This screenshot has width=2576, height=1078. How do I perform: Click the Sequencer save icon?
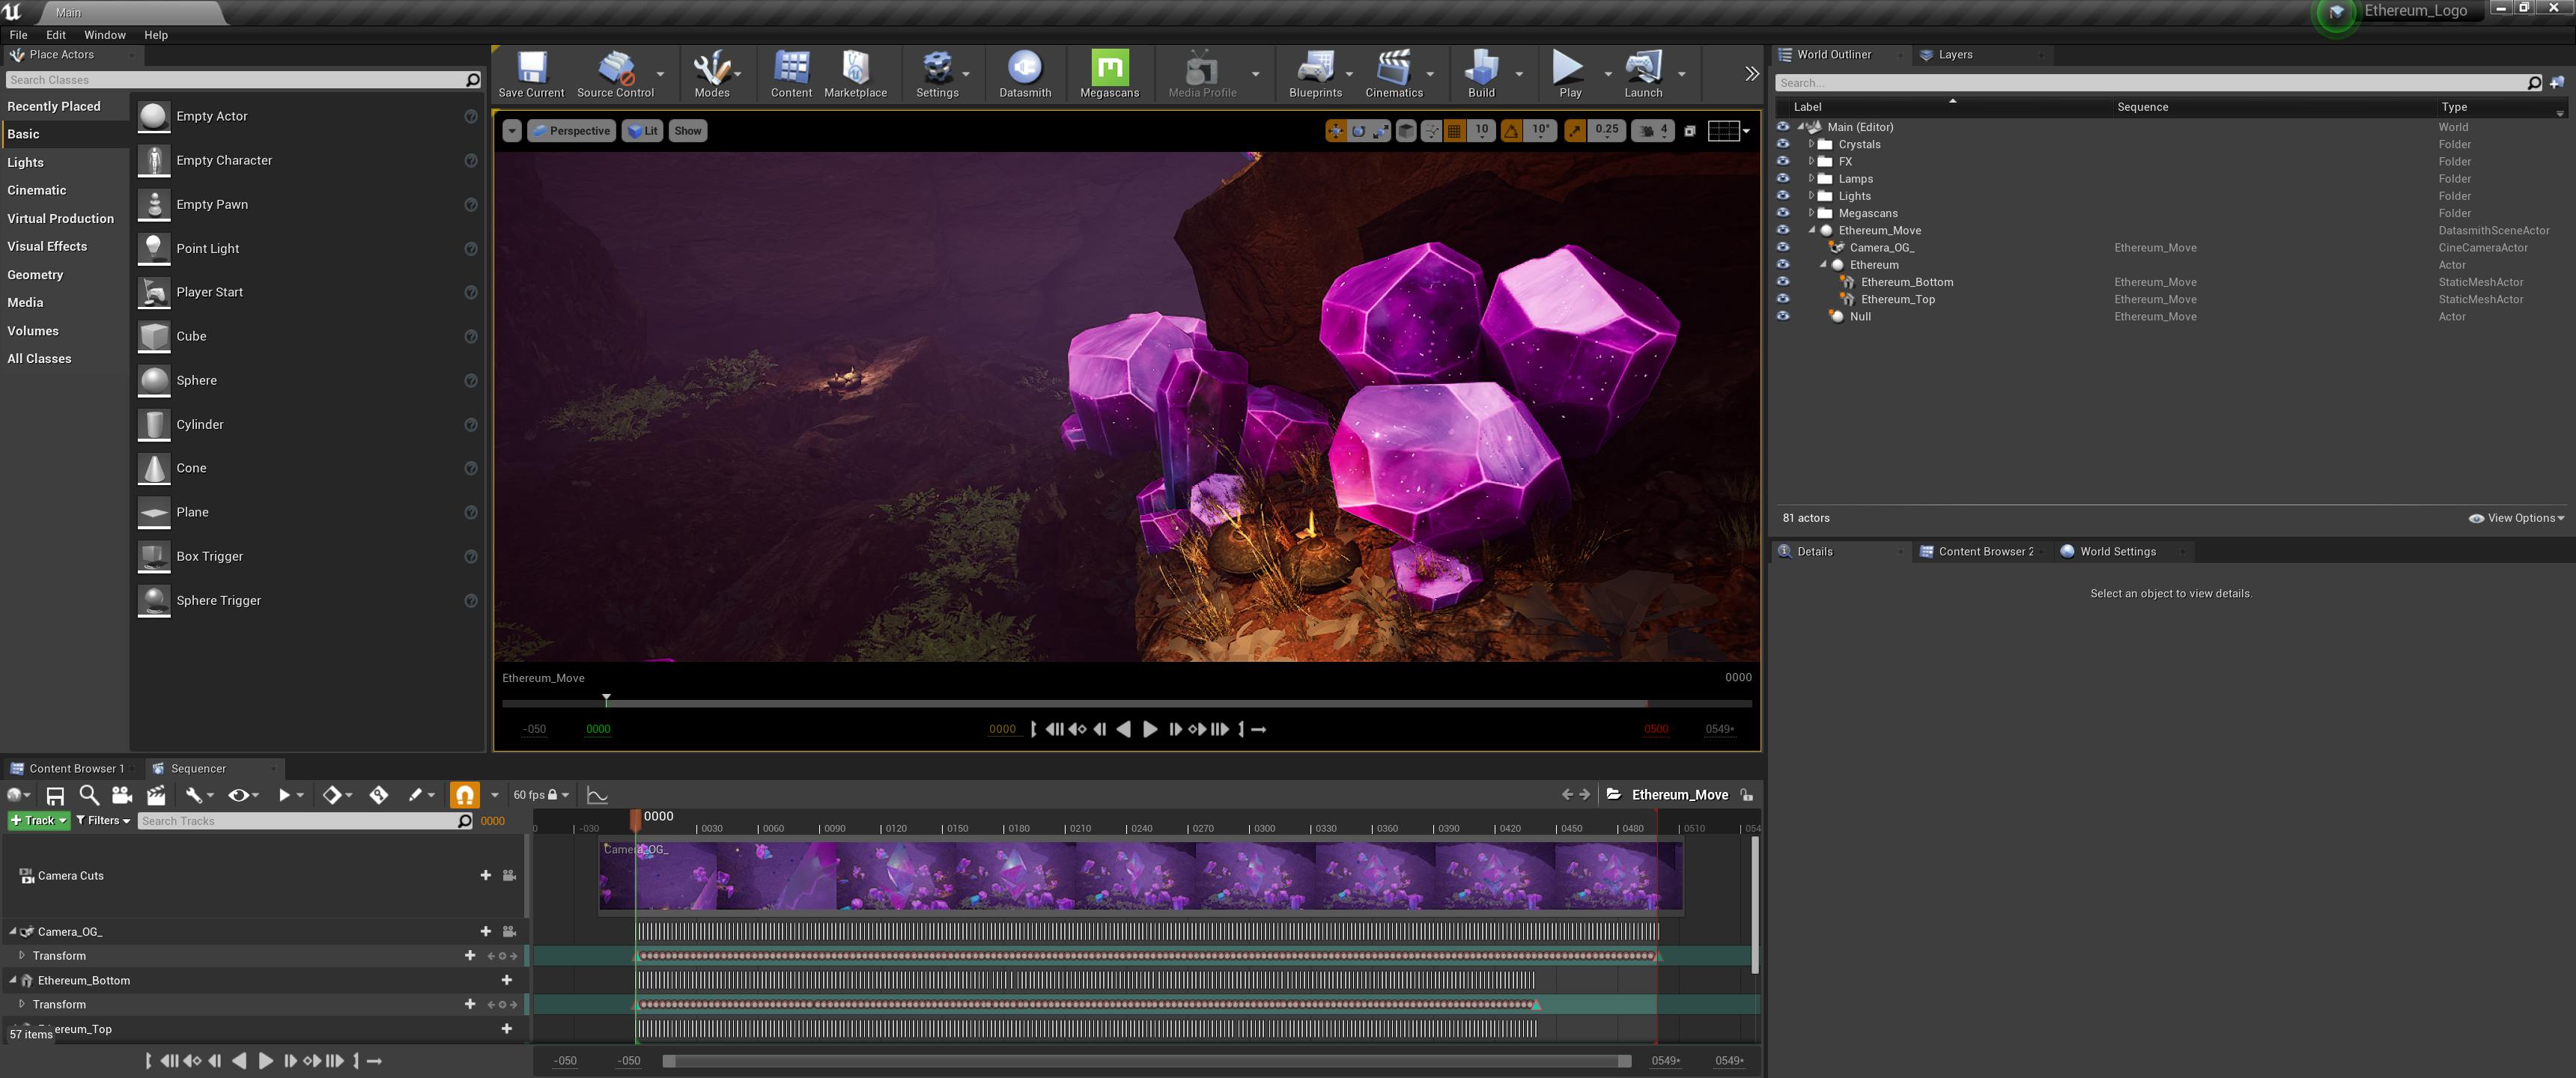(55, 795)
